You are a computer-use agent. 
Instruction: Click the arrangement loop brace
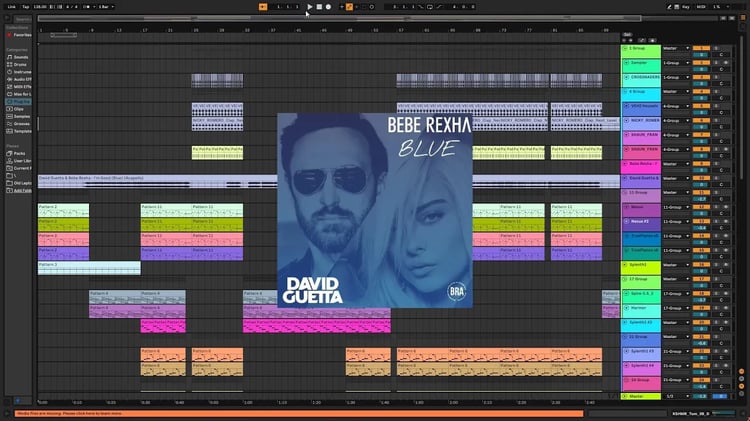pos(64,35)
